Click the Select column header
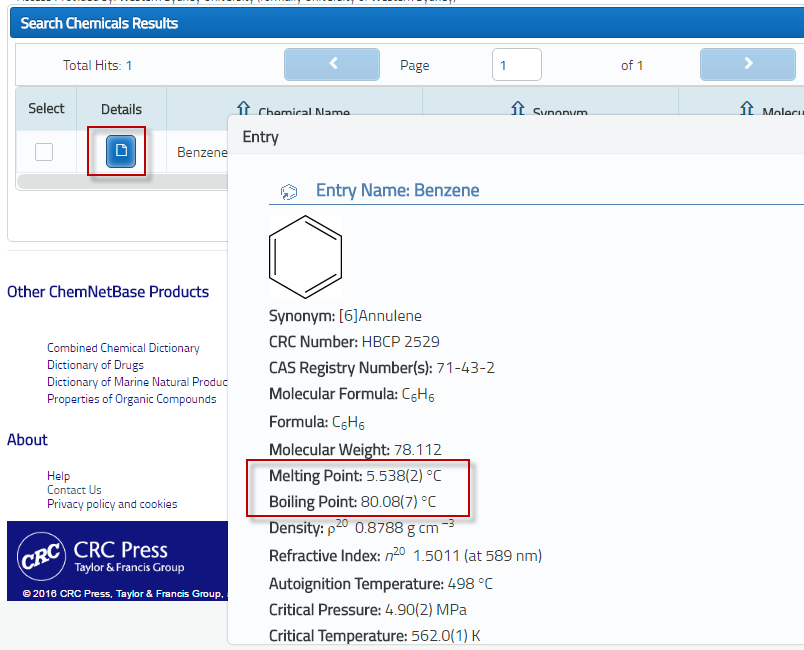 [46, 109]
